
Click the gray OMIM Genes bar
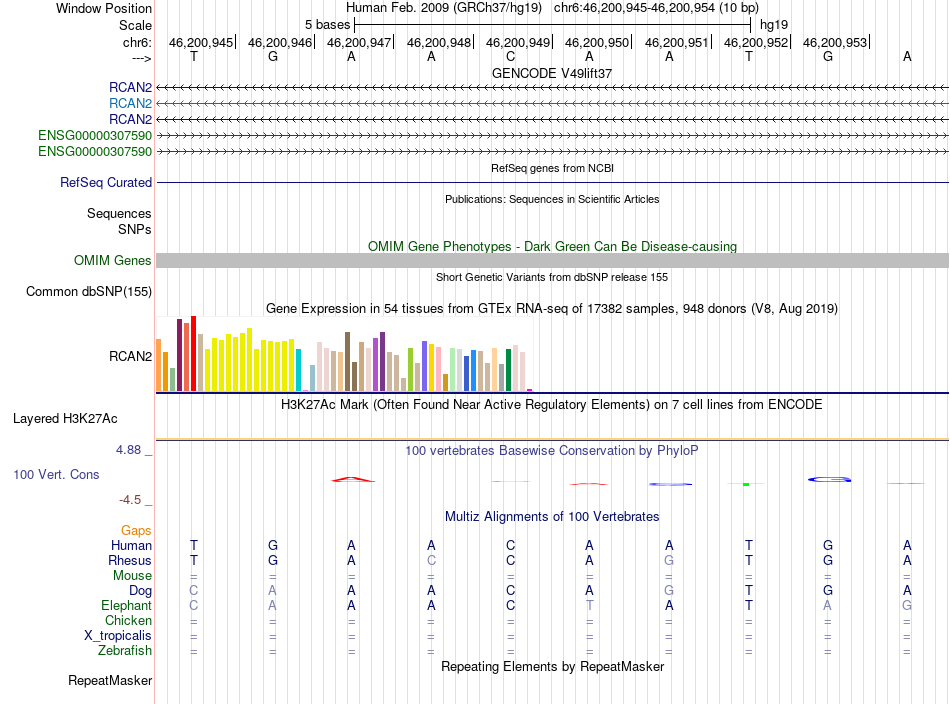coord(552,261)
